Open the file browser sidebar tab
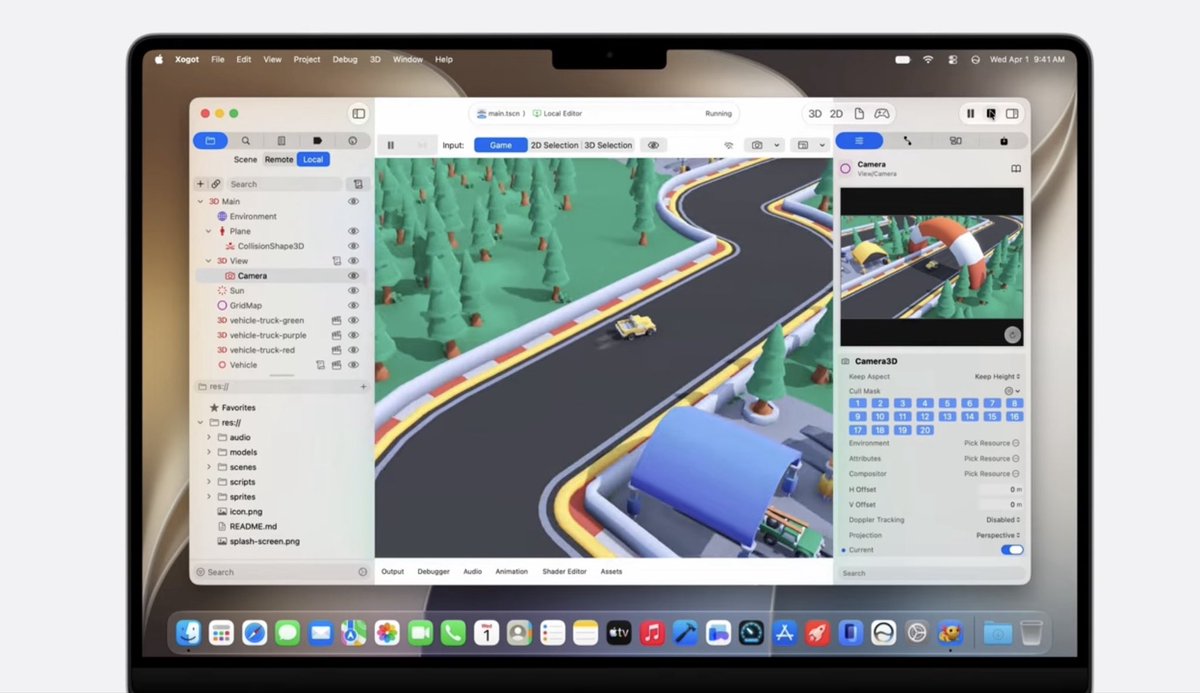 tap(210, 141)
